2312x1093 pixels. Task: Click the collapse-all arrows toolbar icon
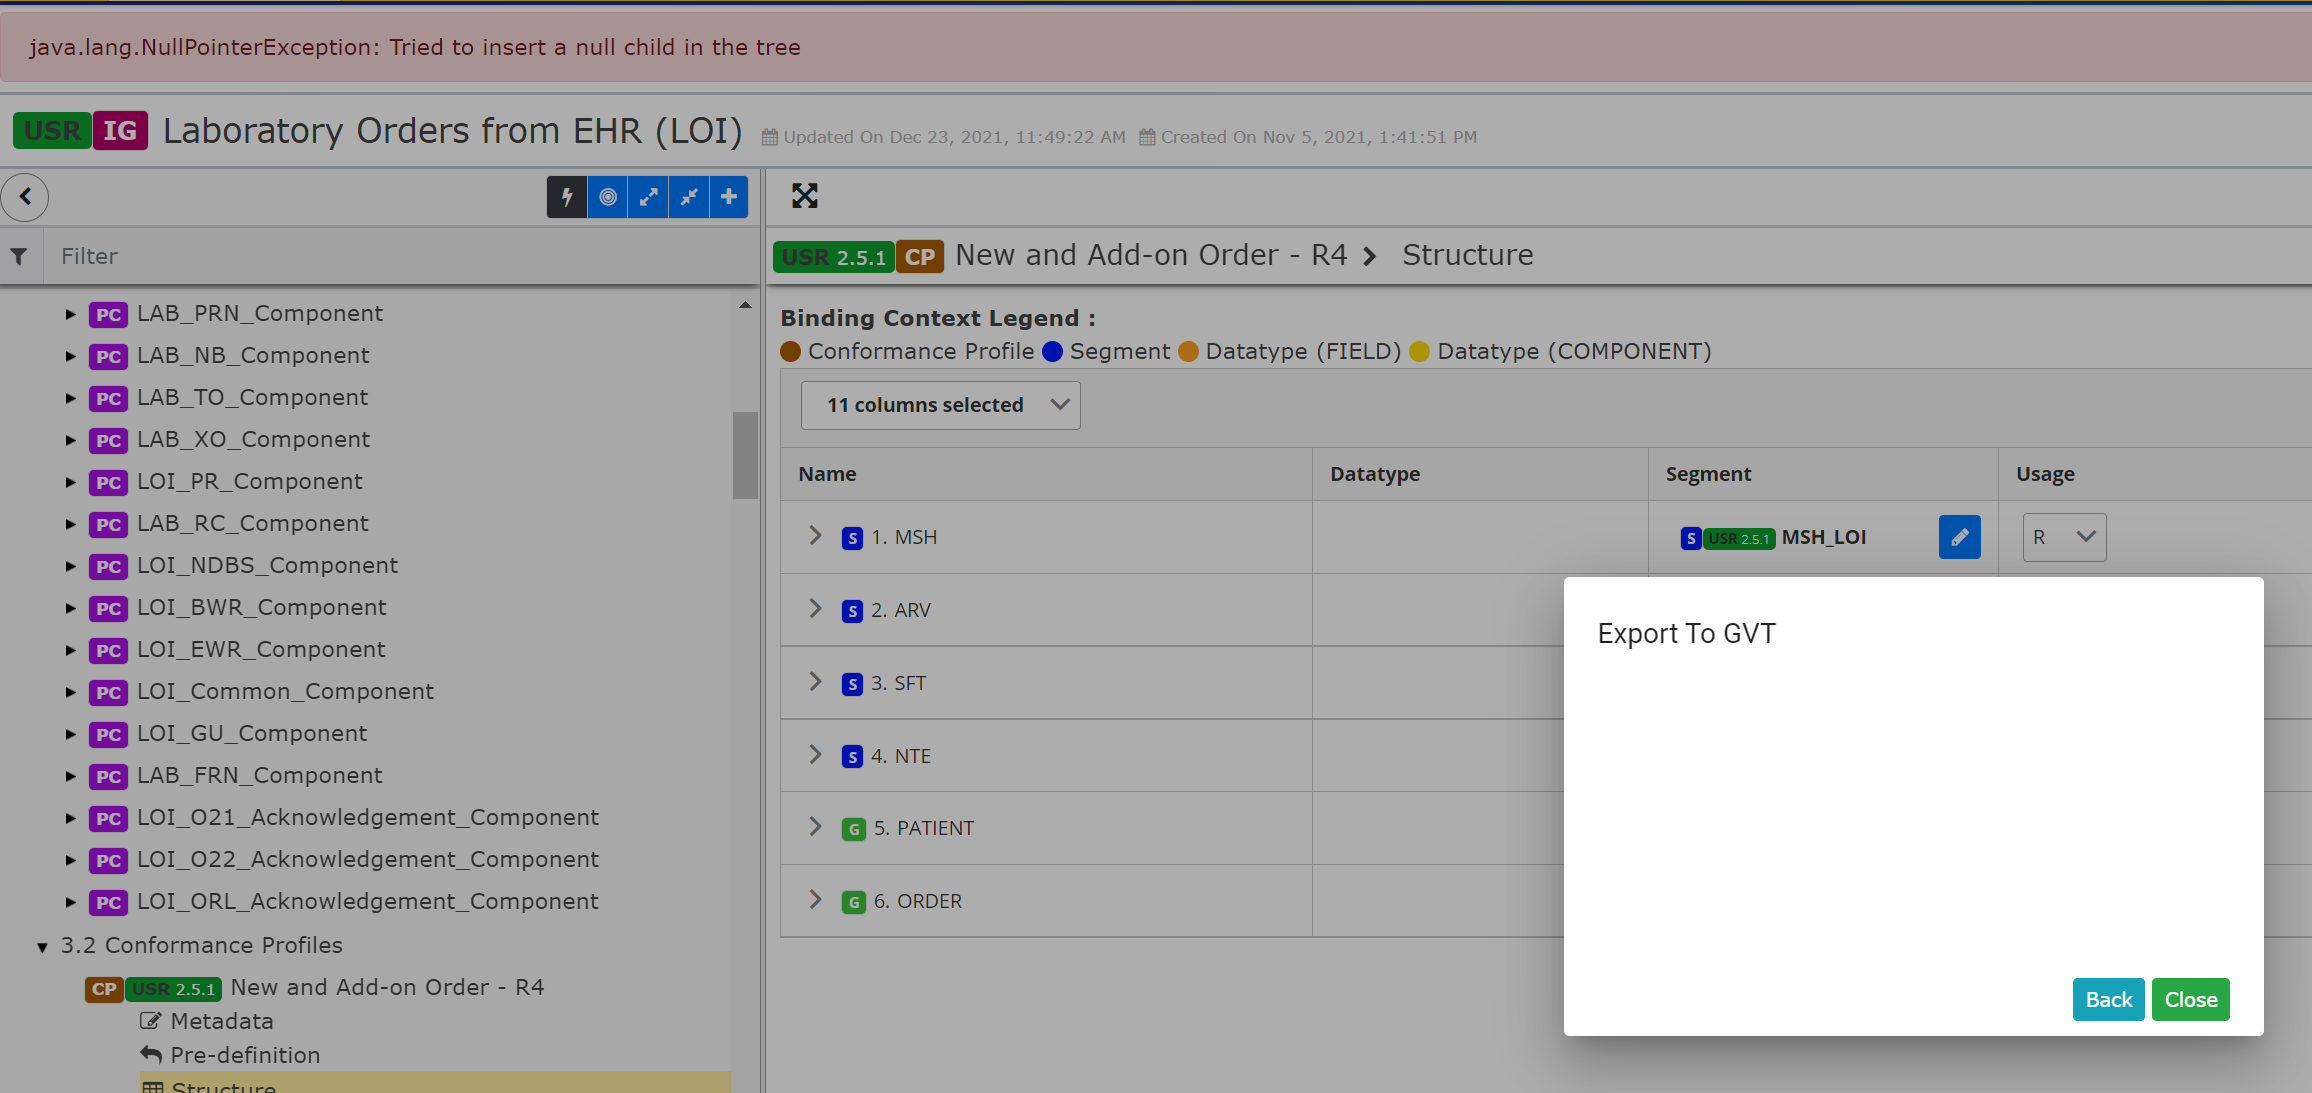pos(688,197)
